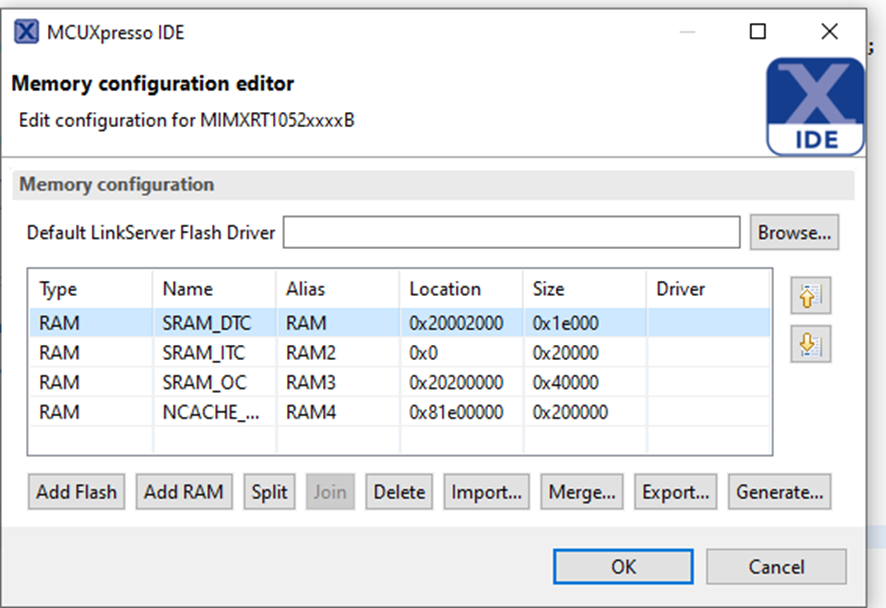886x608 pixels.
Task: Click the move row up arrow icon
Action: (x=810, y=295)
